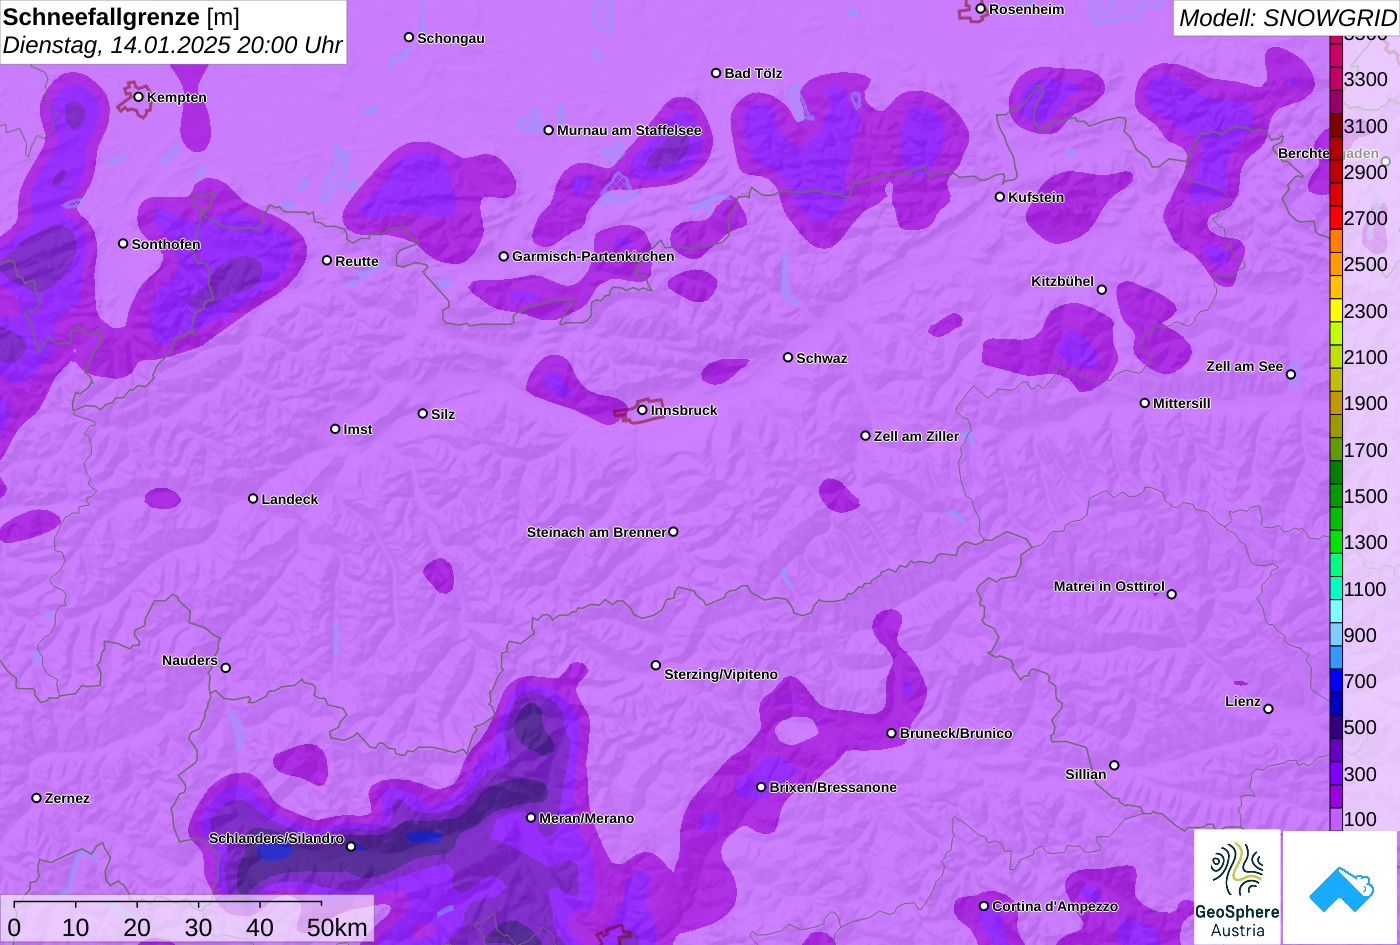Image resolution: width=1400 pixels, height=945 pixels.
Task: Click the Steinach am Brenner label
Action: point(596,532)
